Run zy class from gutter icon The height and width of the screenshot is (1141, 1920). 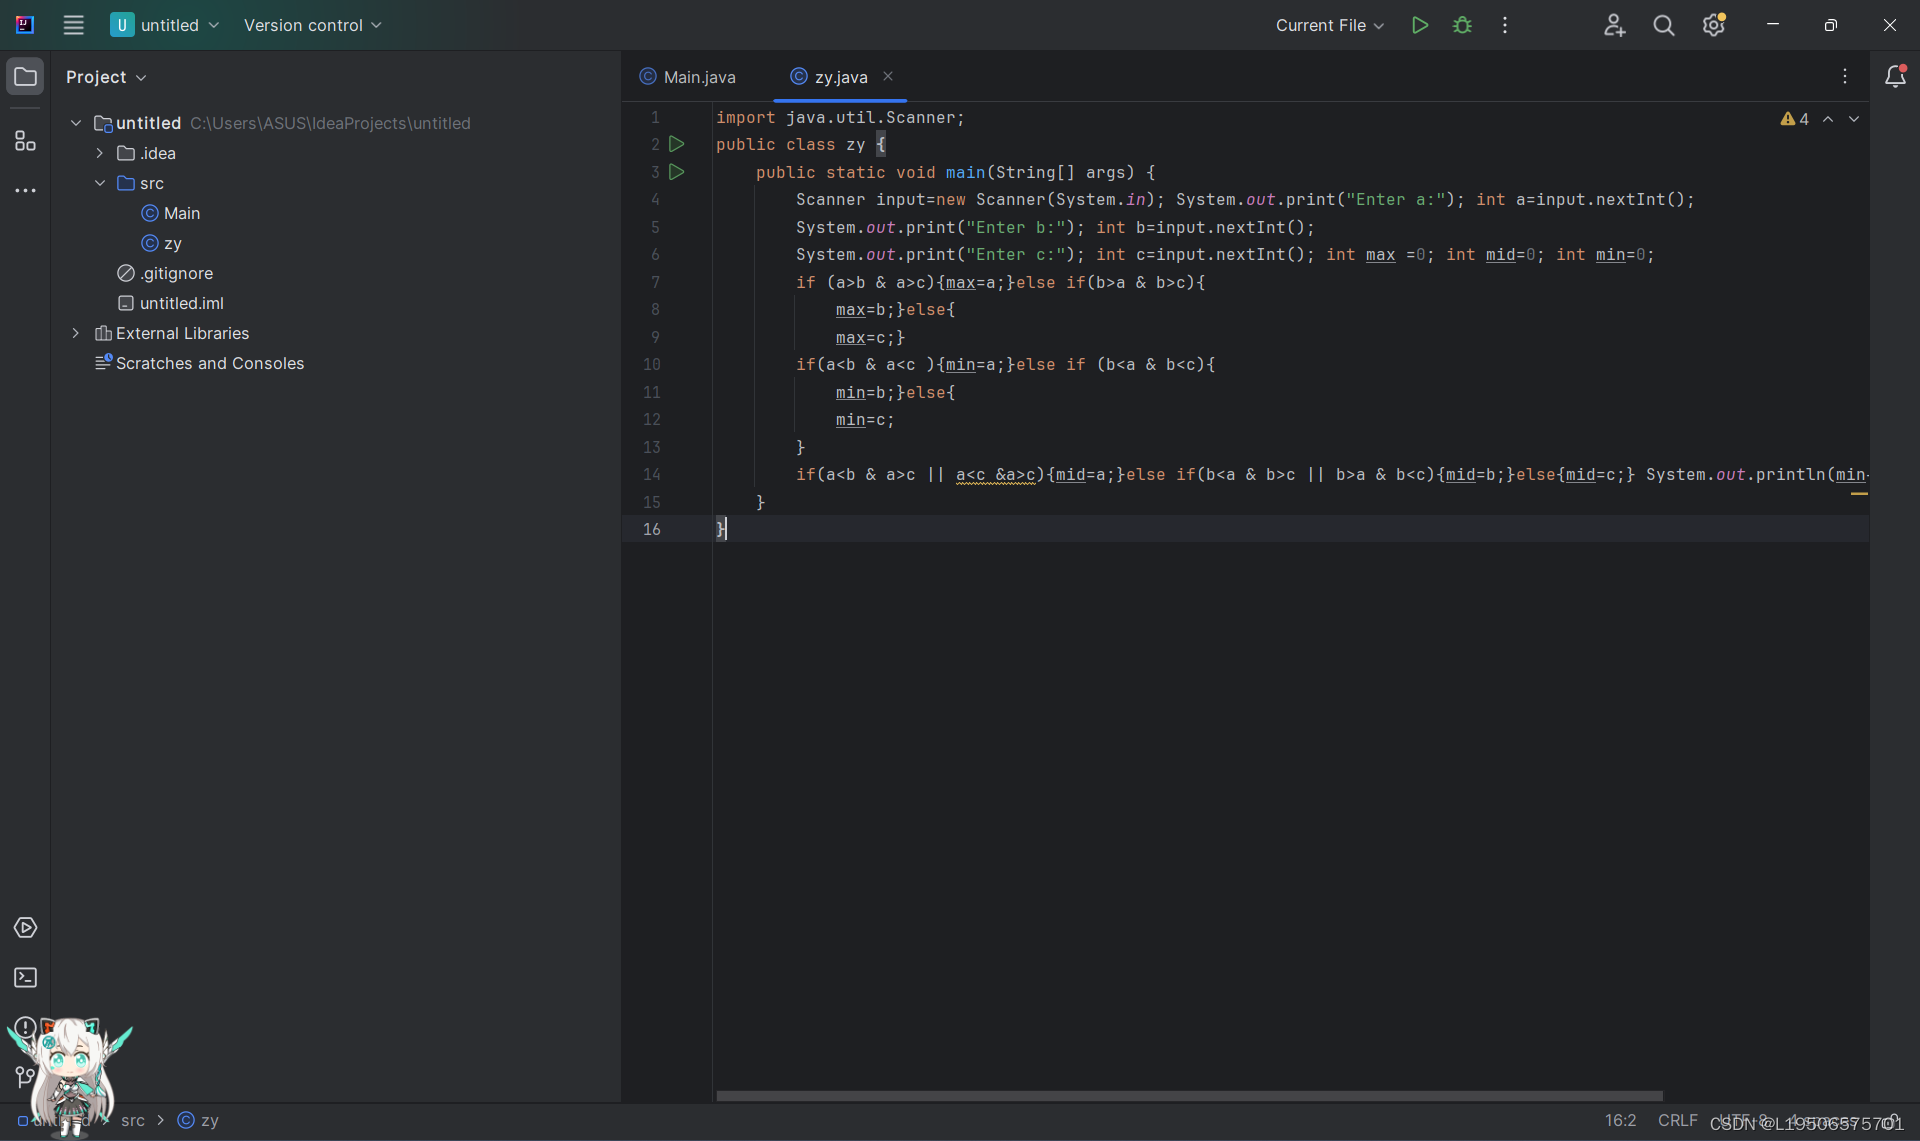tap(677, 144)
